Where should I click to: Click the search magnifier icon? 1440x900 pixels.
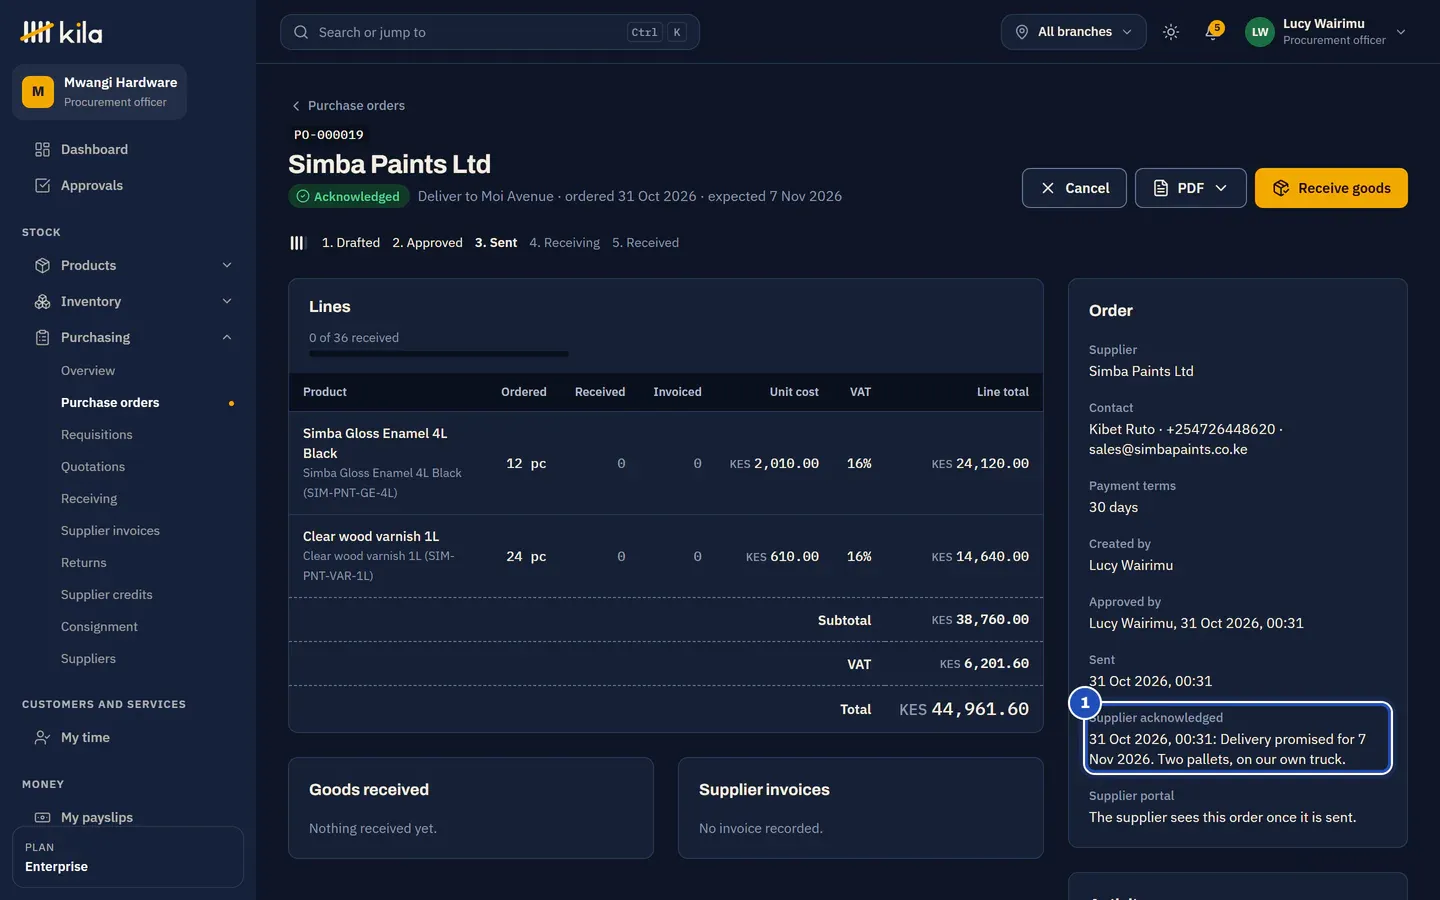[301, 32]
